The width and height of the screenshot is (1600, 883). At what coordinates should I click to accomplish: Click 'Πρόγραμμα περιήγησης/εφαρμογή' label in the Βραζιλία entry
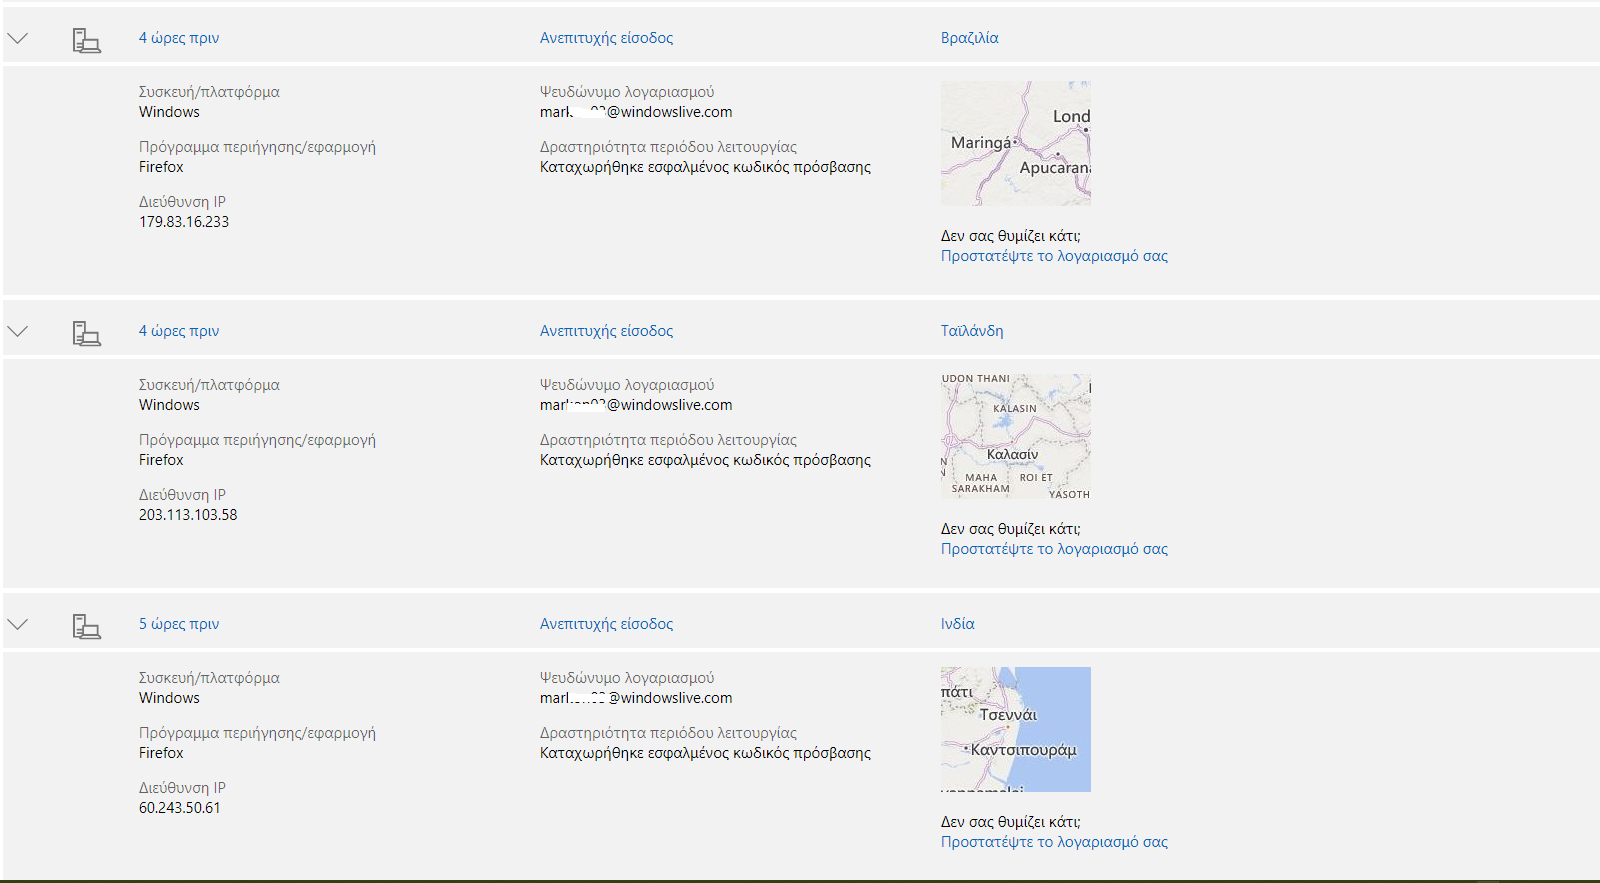pos(257,147)
